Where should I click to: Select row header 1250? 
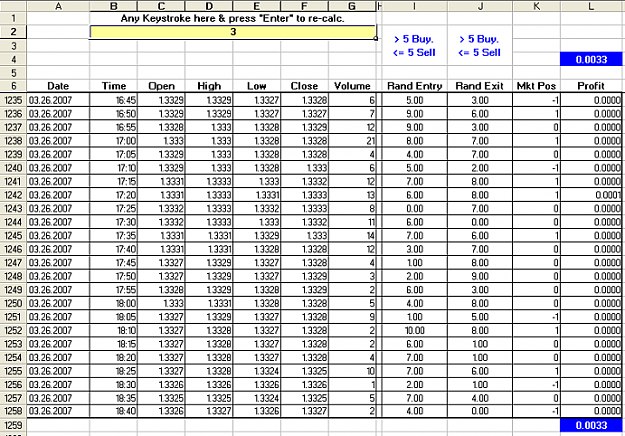click(x=13, y=303)
